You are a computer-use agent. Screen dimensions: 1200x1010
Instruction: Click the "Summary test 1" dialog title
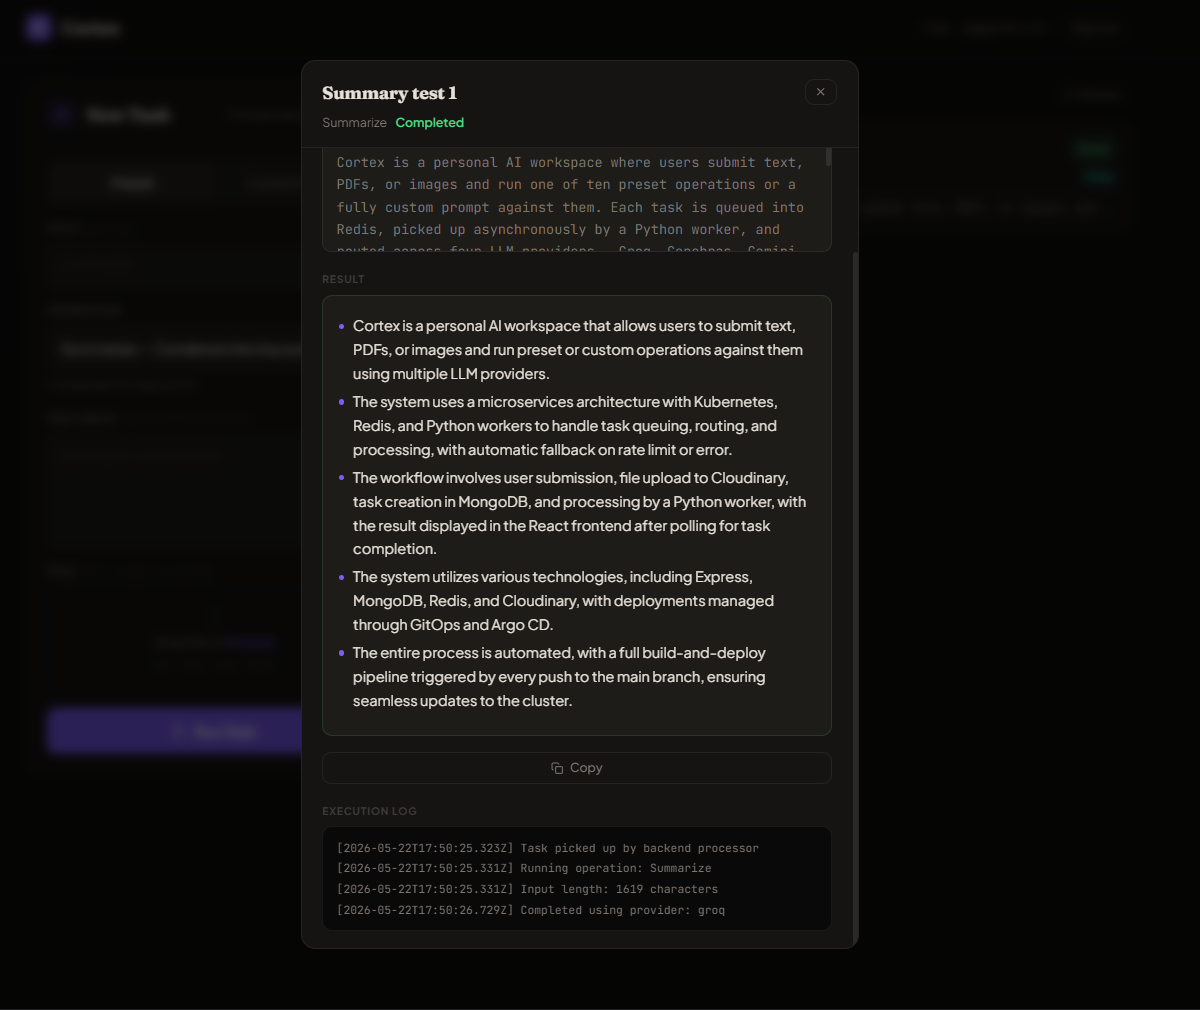(389, 93)
